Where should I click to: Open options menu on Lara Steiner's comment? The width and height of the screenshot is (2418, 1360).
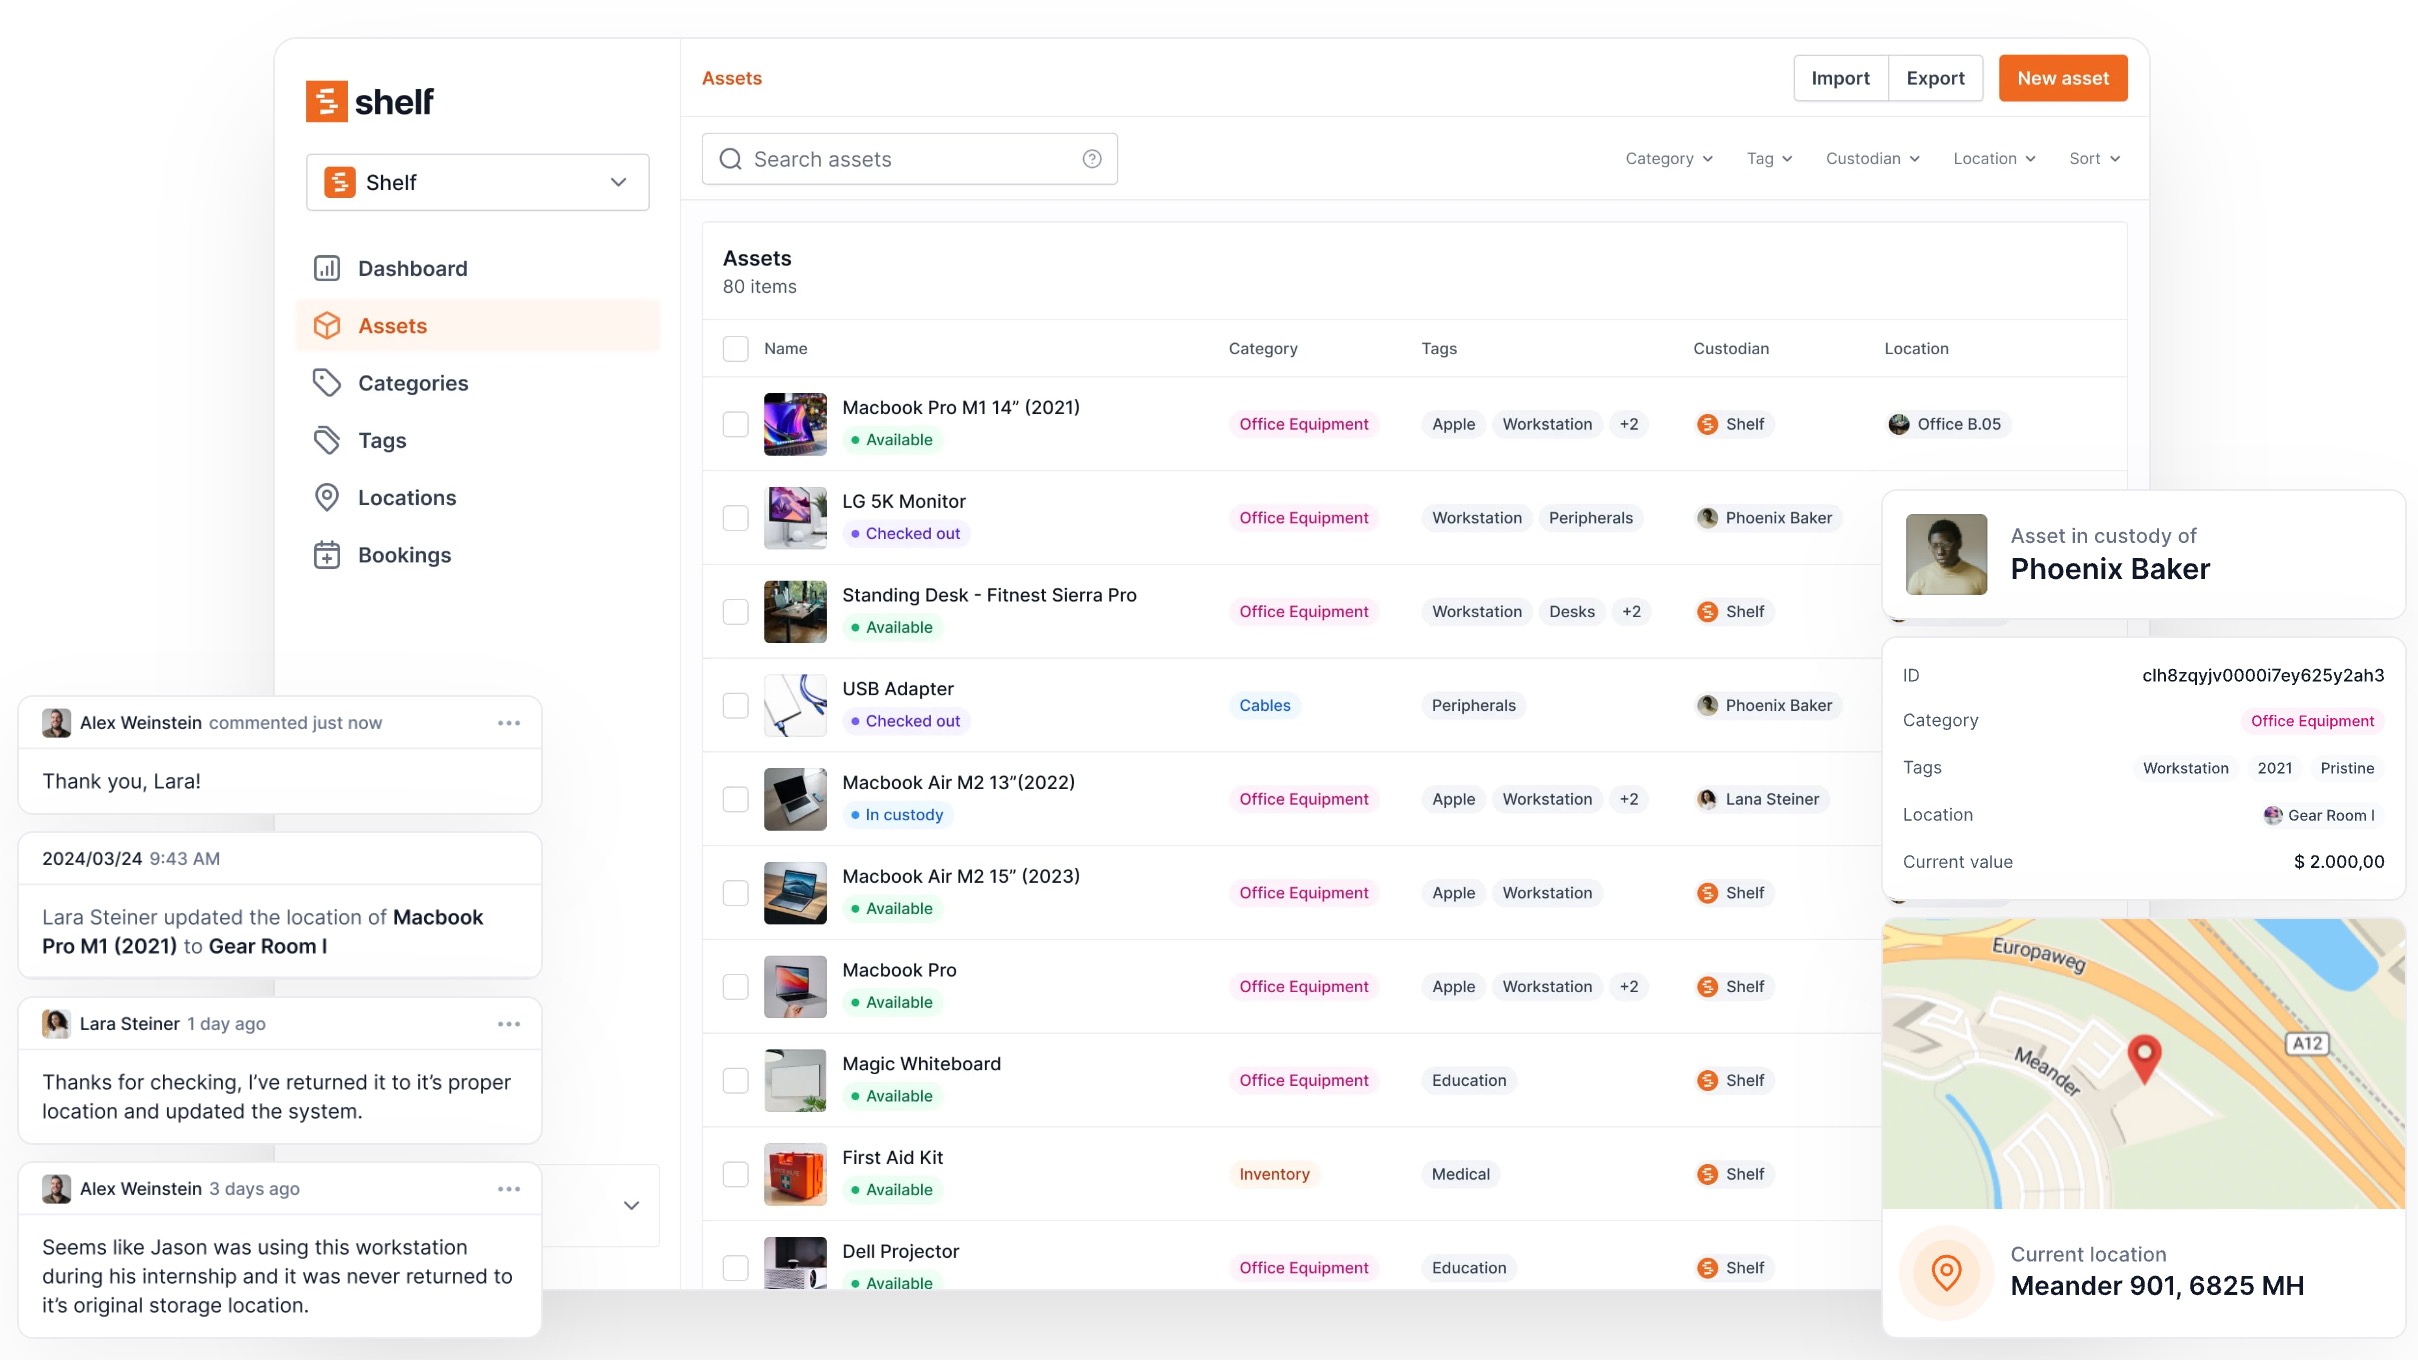click(x=509, y=1024)
